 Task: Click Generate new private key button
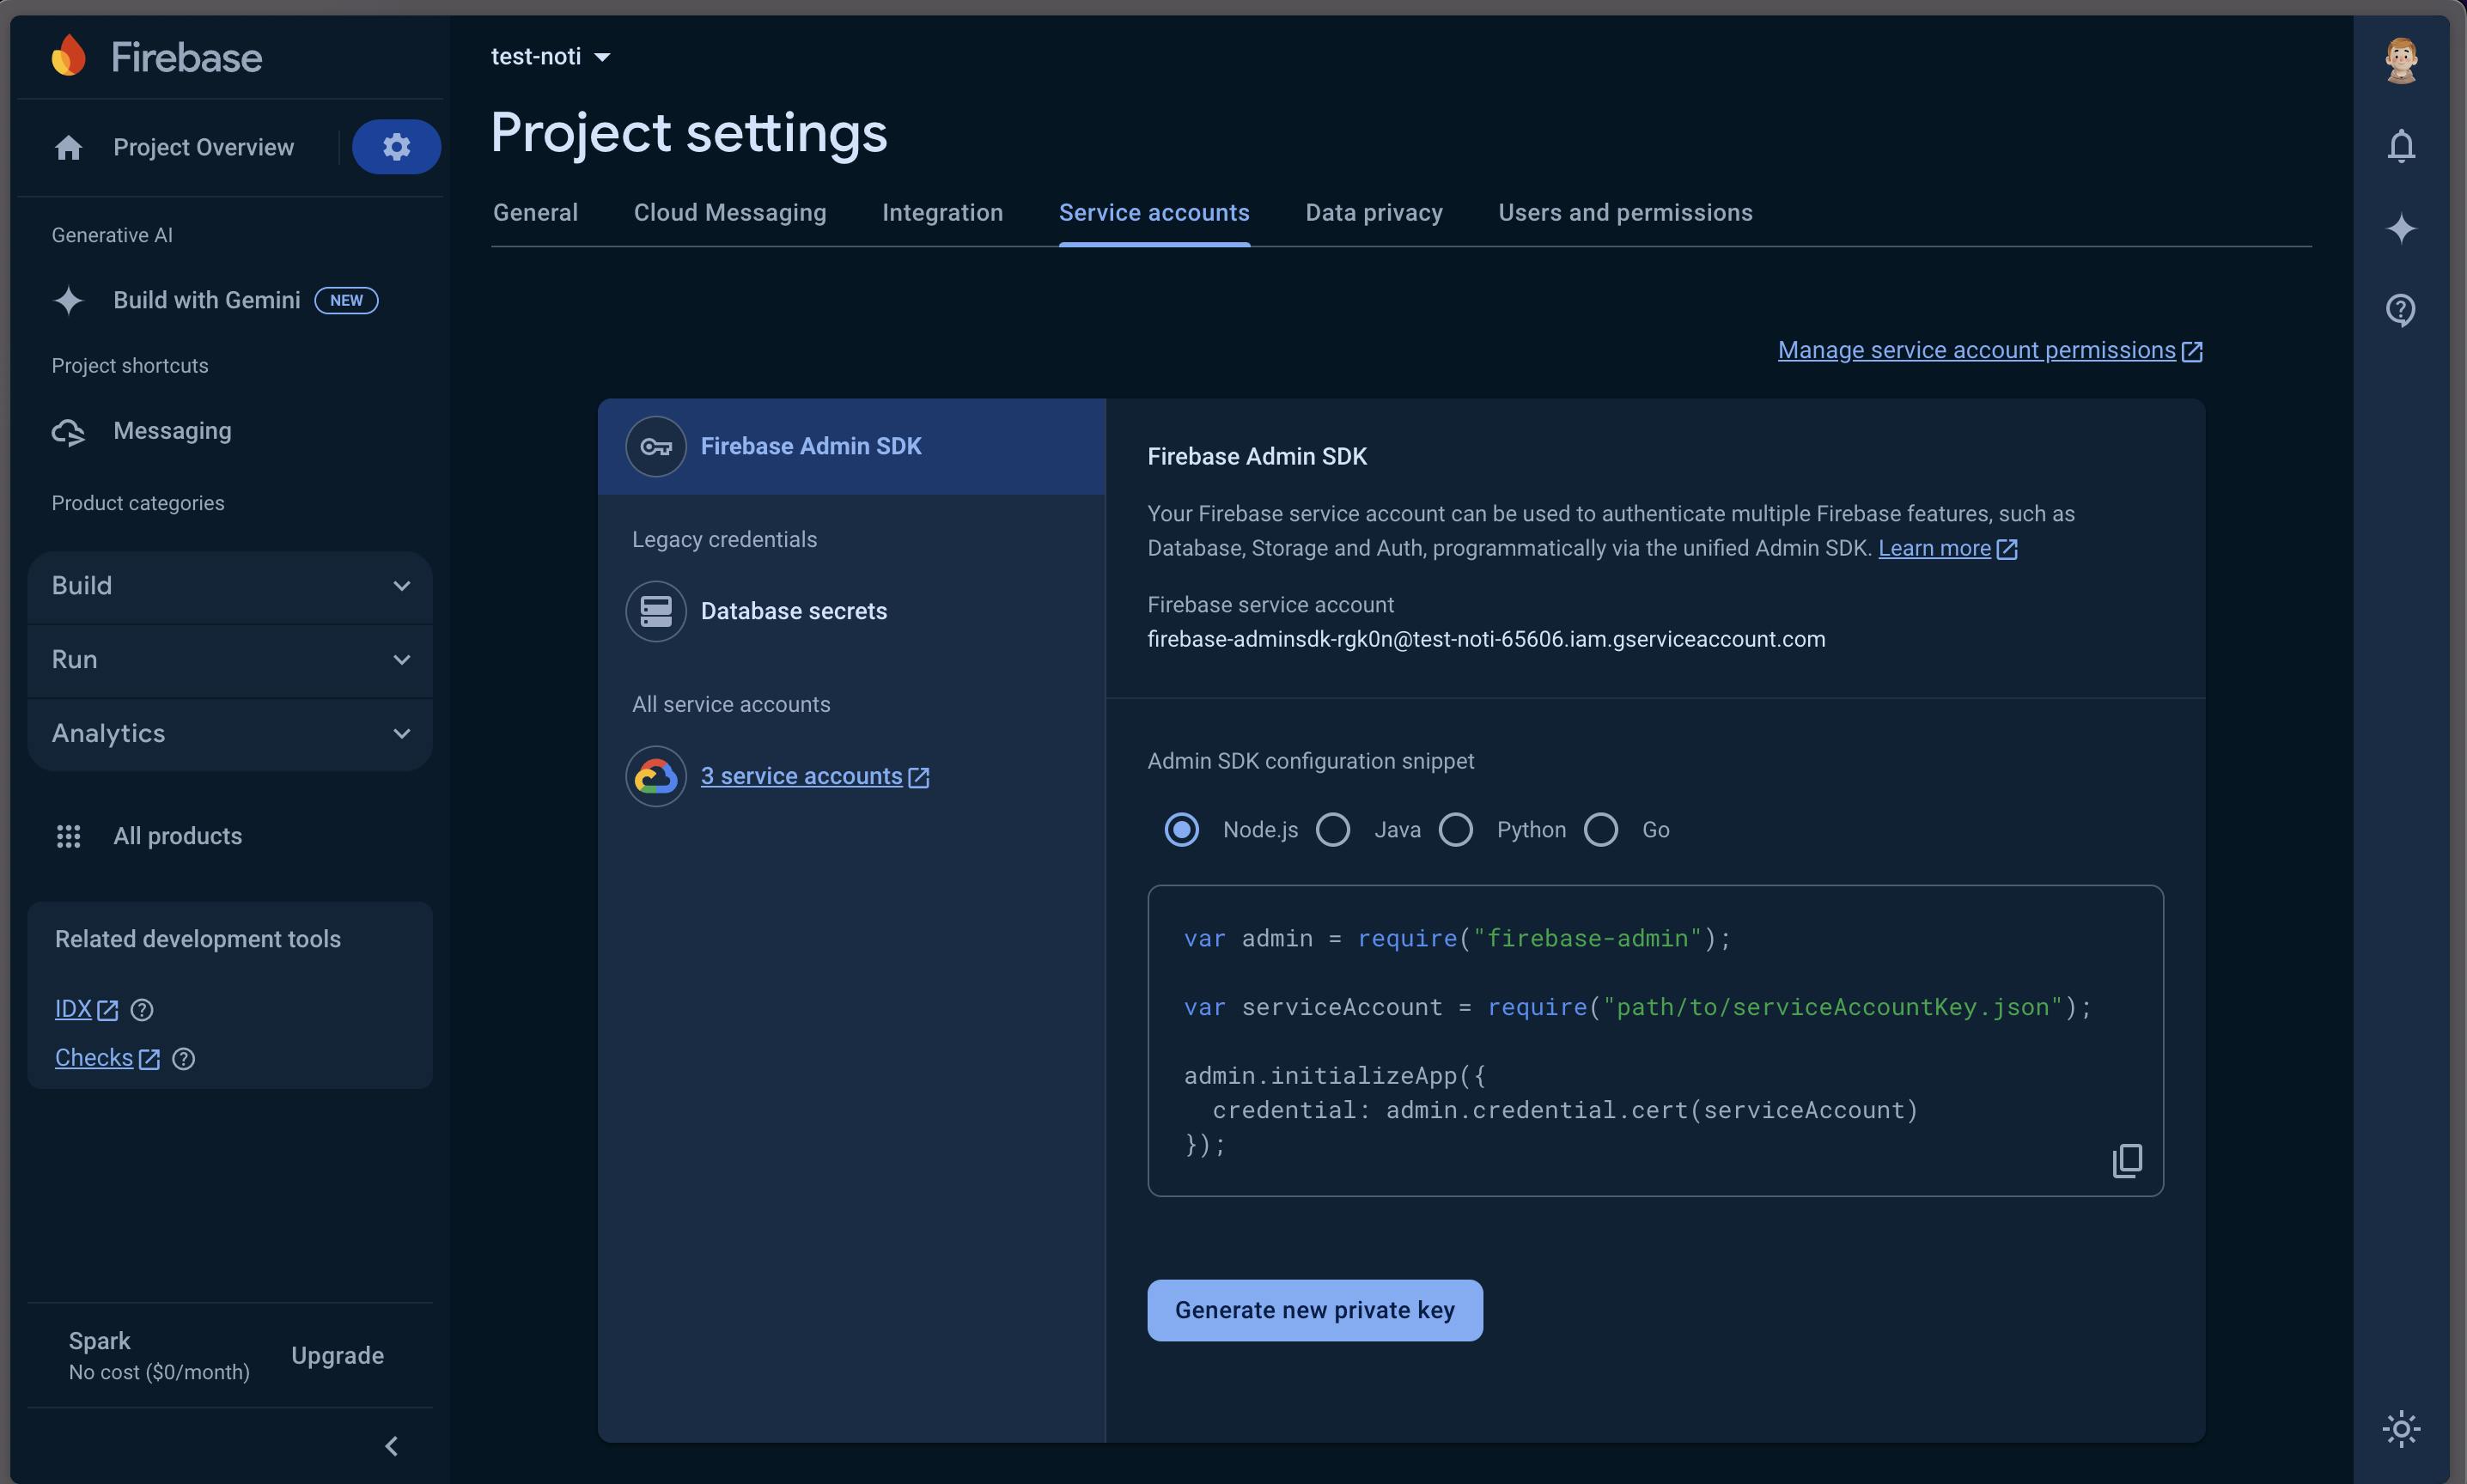coord(1314,1310)
